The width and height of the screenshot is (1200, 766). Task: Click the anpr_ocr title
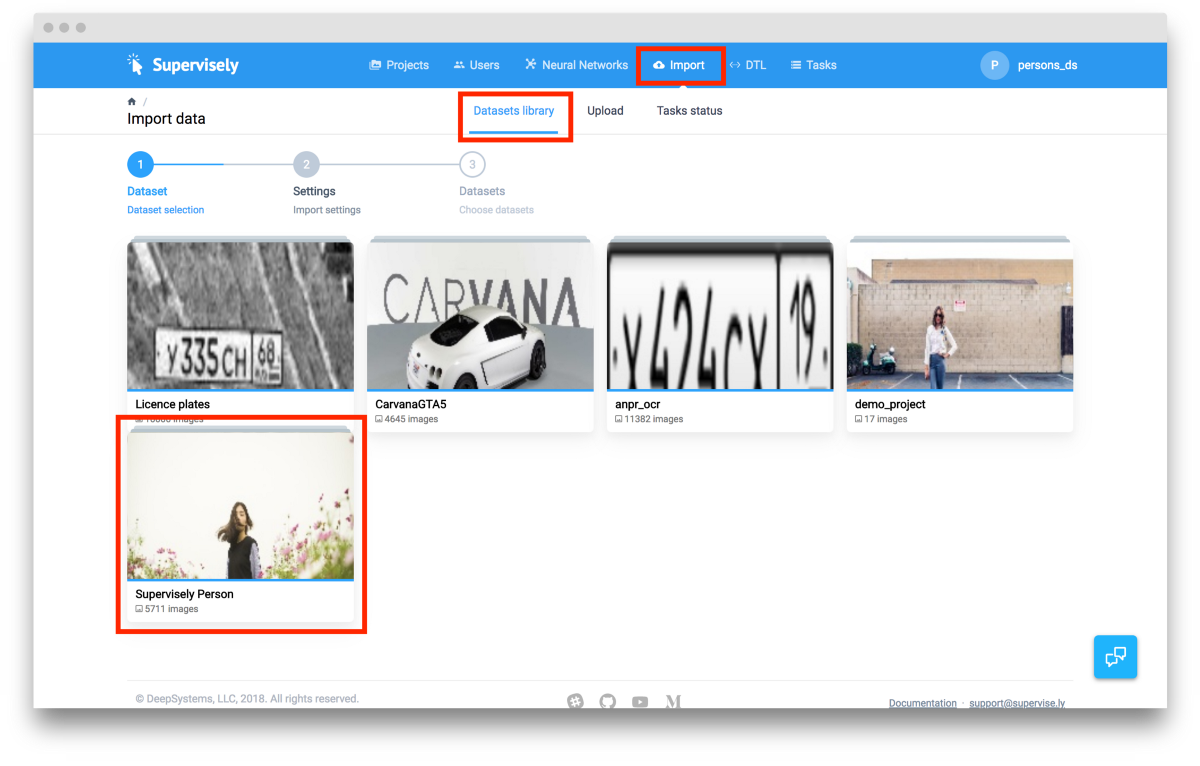[x=638, y=404]
